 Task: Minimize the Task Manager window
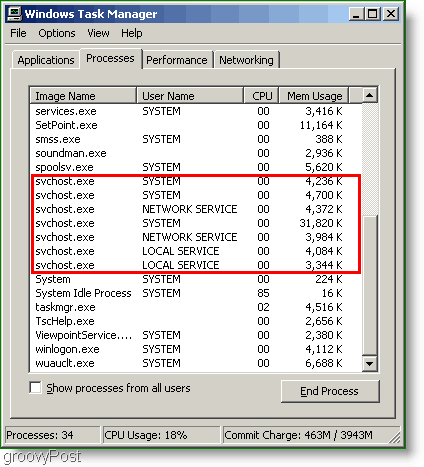(356, 14)
